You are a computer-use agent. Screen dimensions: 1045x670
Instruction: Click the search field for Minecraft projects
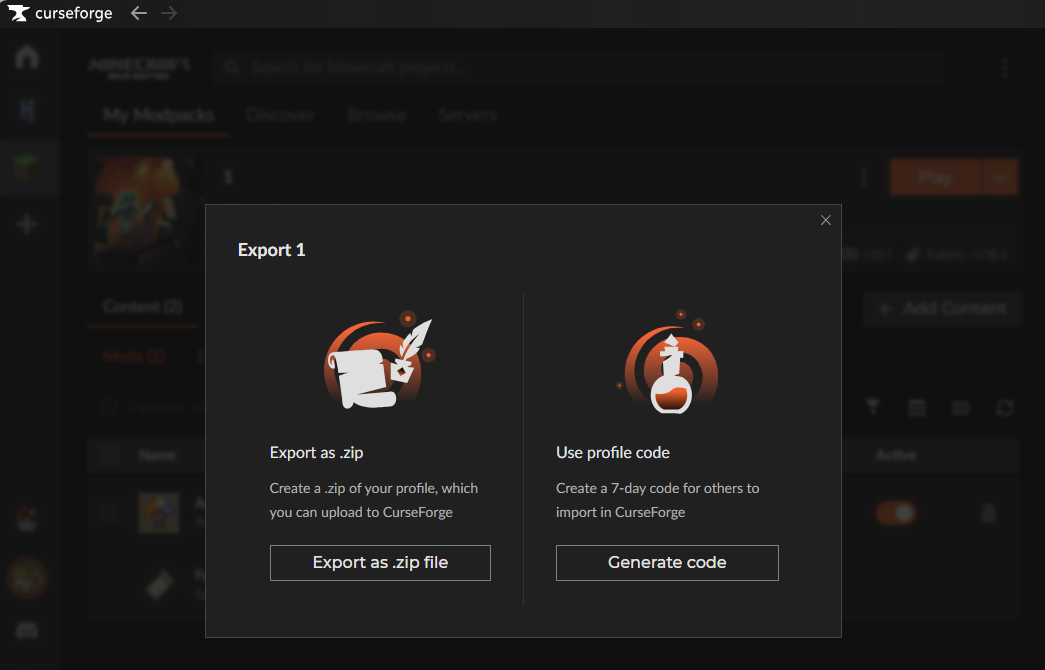tap(578, 67)
